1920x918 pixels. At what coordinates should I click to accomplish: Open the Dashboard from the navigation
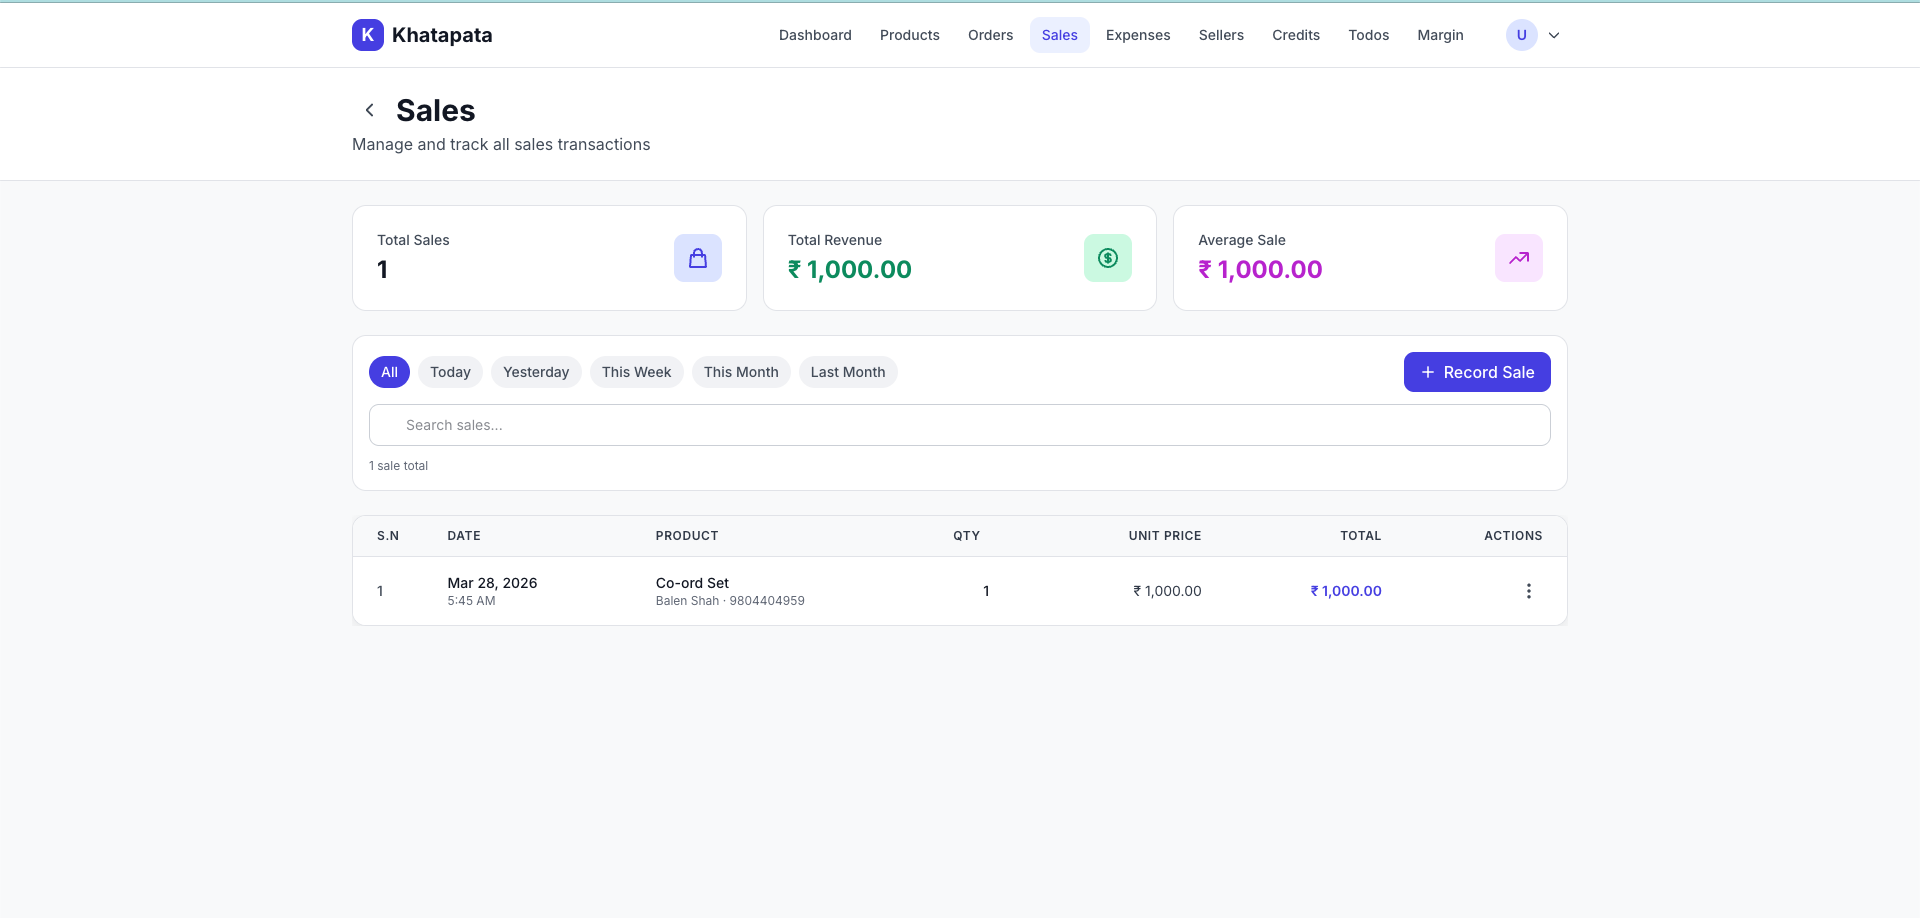click(x=814, y=34)
